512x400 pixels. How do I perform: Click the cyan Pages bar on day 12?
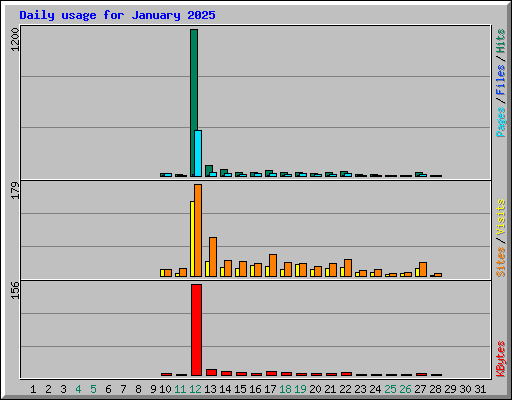(198, 153)
